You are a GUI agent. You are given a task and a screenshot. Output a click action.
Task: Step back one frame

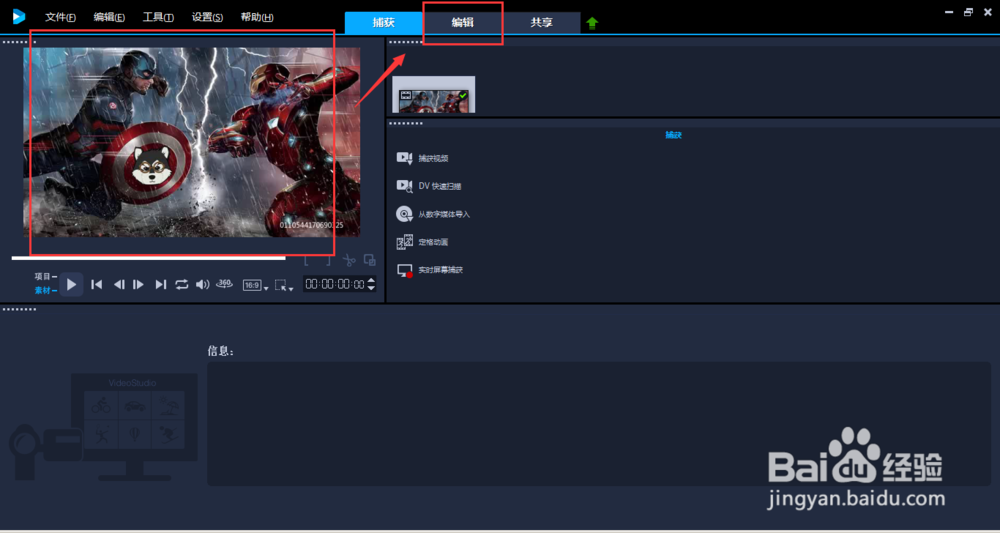pos(119,284)
